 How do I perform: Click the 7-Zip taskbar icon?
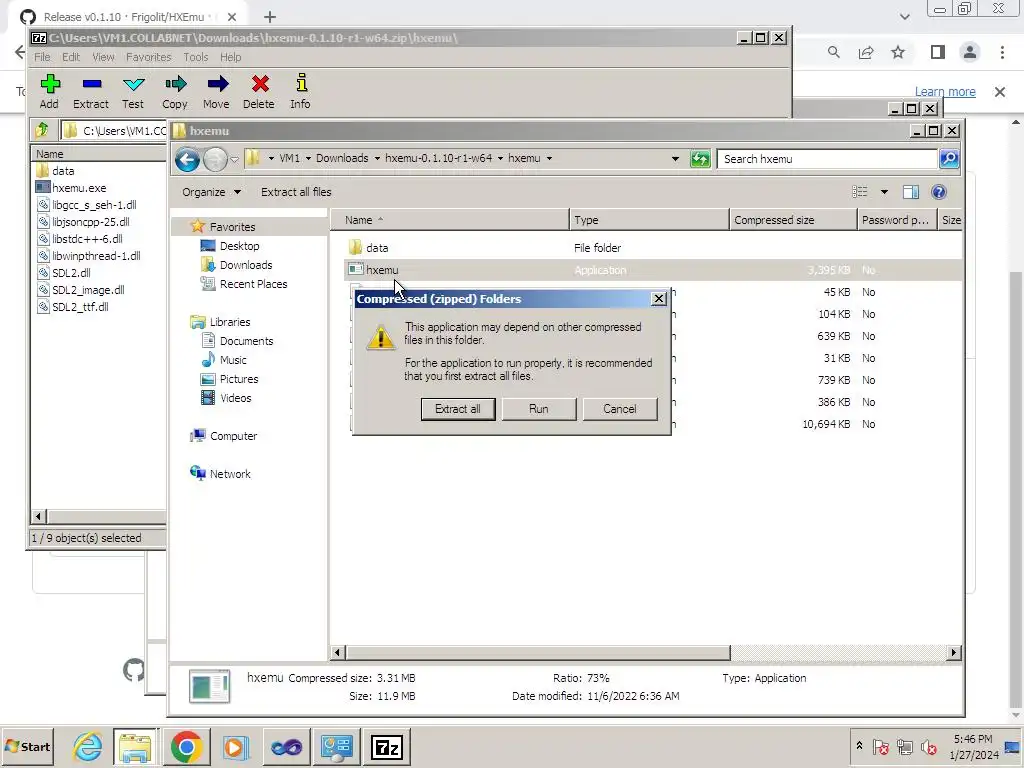tap(387, 747)
